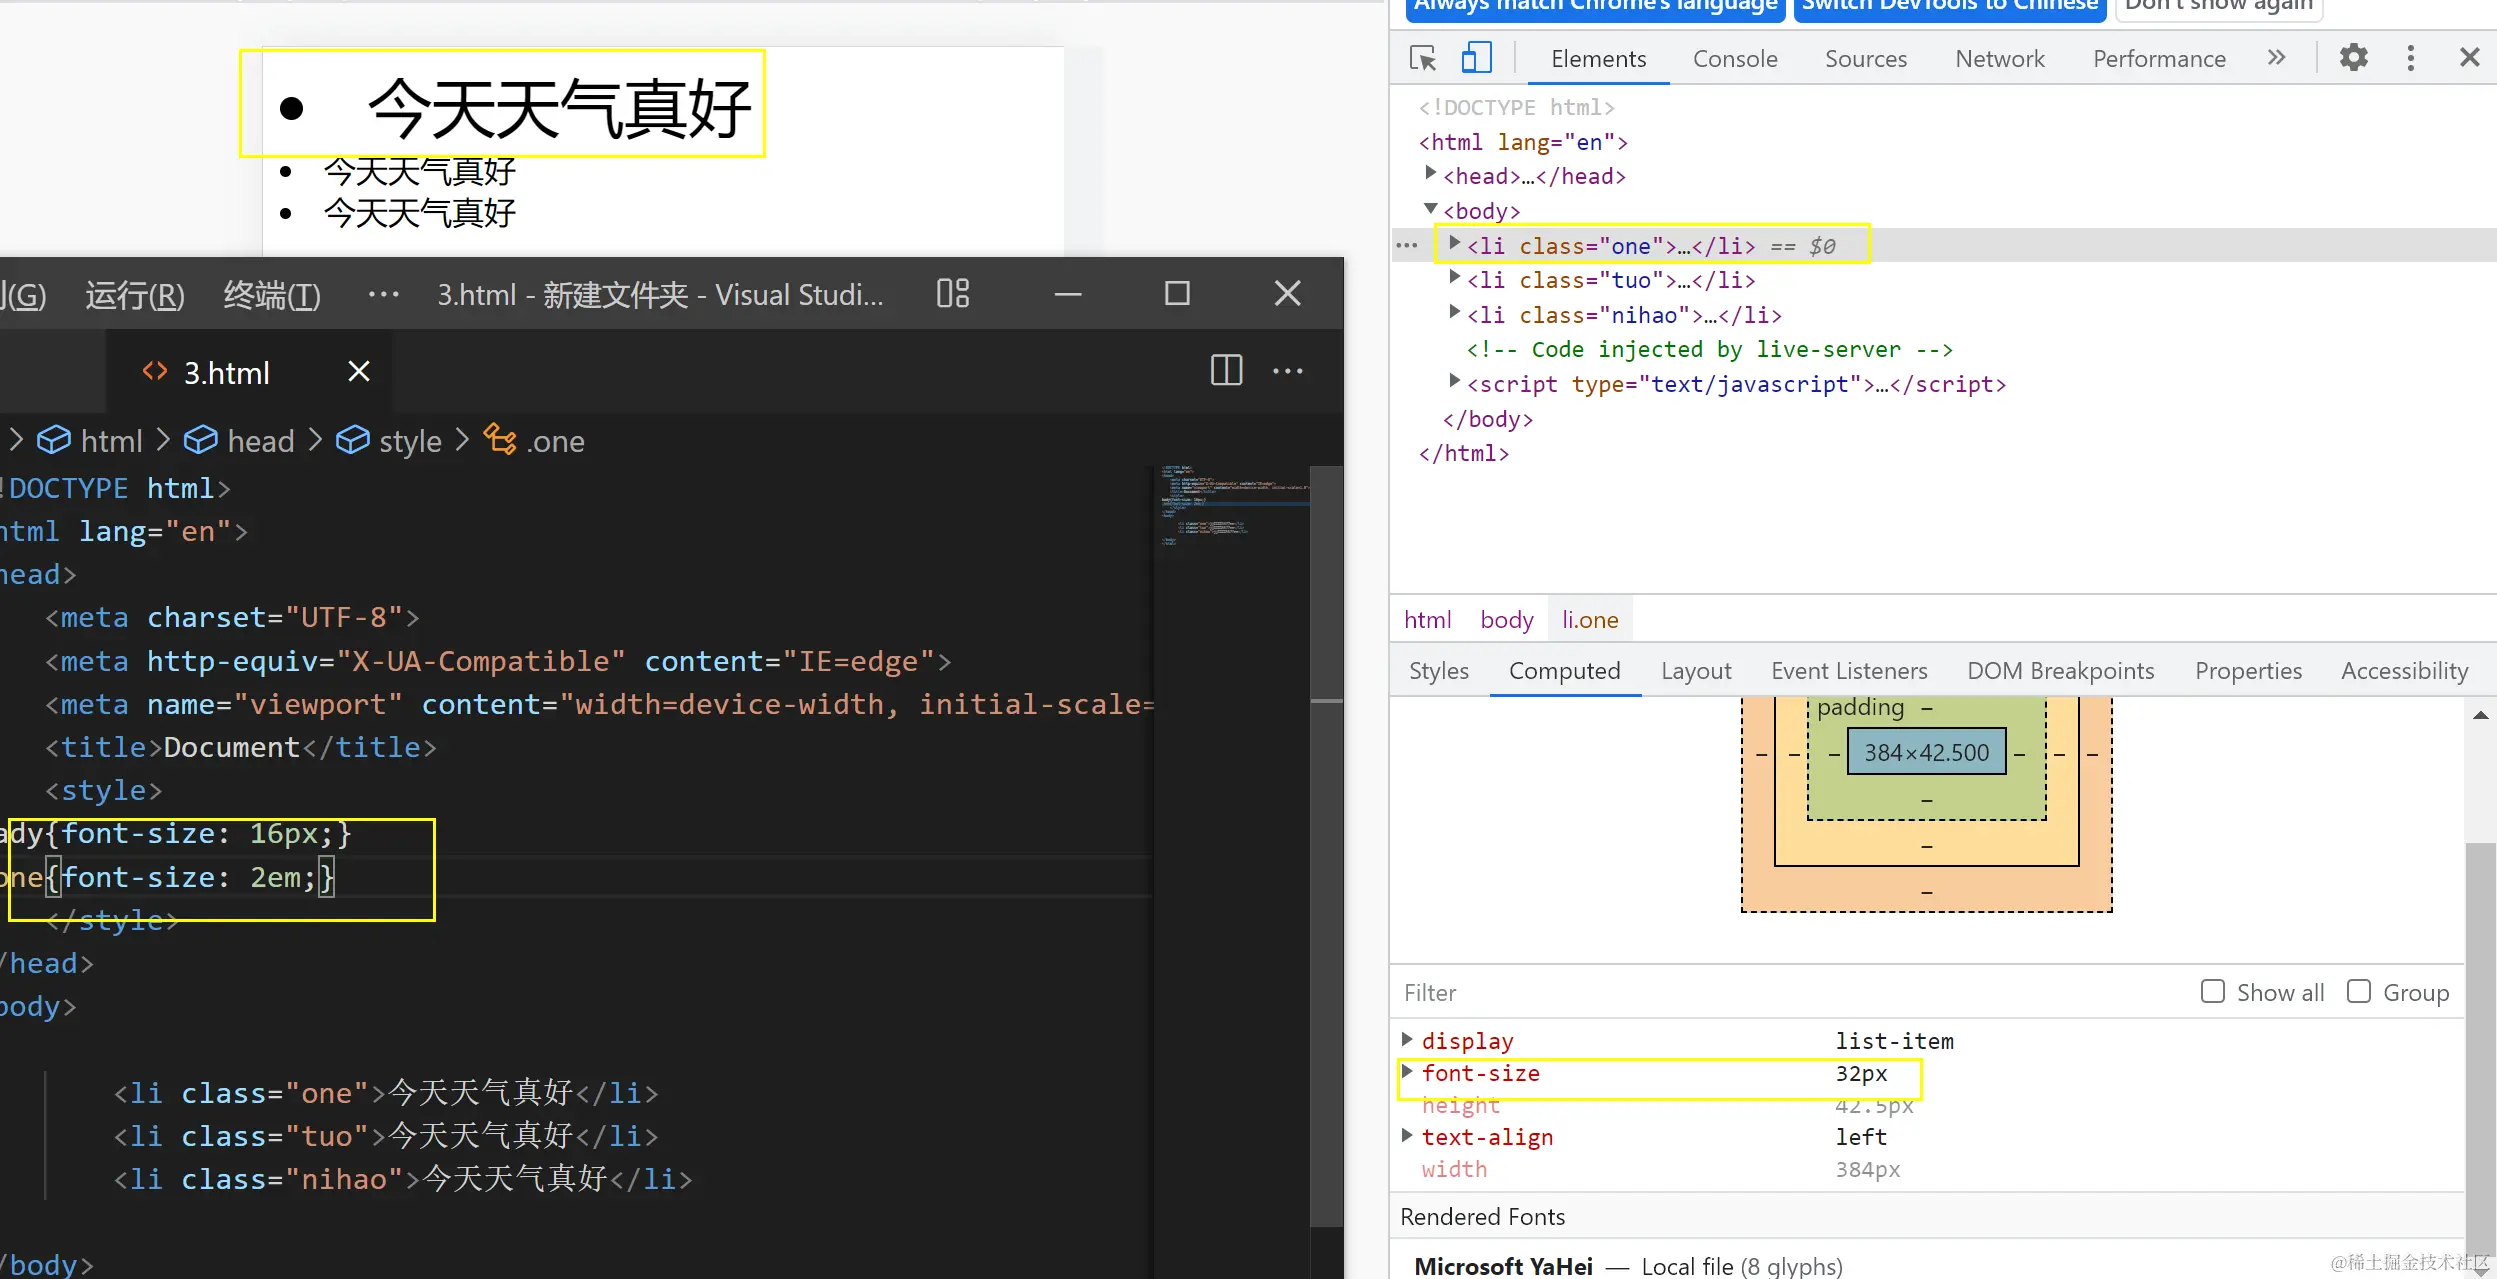Expand the li class tuo node
The width and height of the screenshot is (2497, 1279).
point(1455,278)
